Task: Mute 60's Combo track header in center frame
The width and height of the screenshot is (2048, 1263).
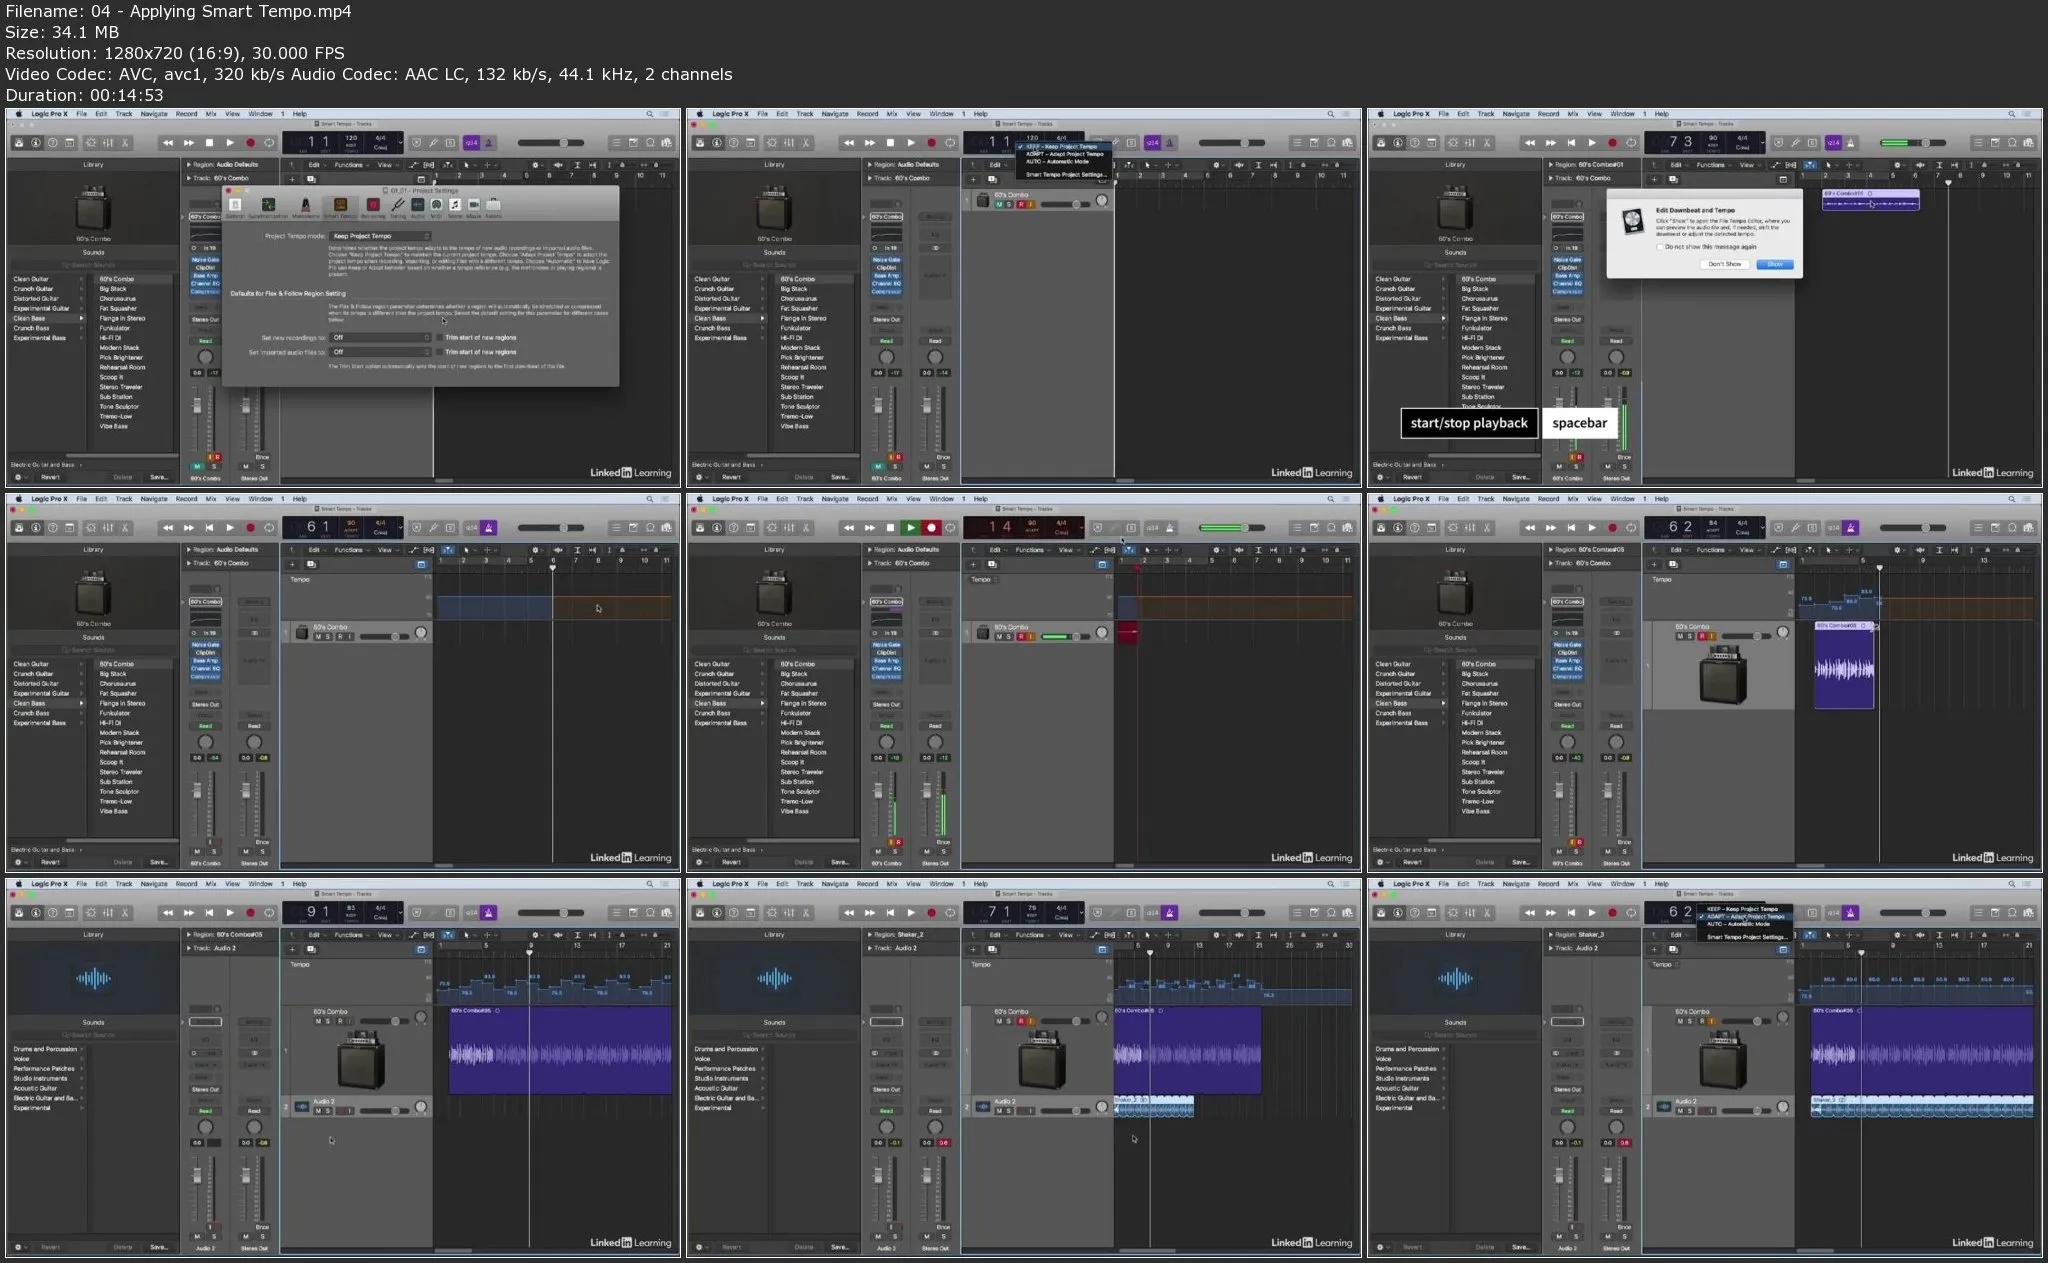Action: pyautogui.click(x=999, y=637)
